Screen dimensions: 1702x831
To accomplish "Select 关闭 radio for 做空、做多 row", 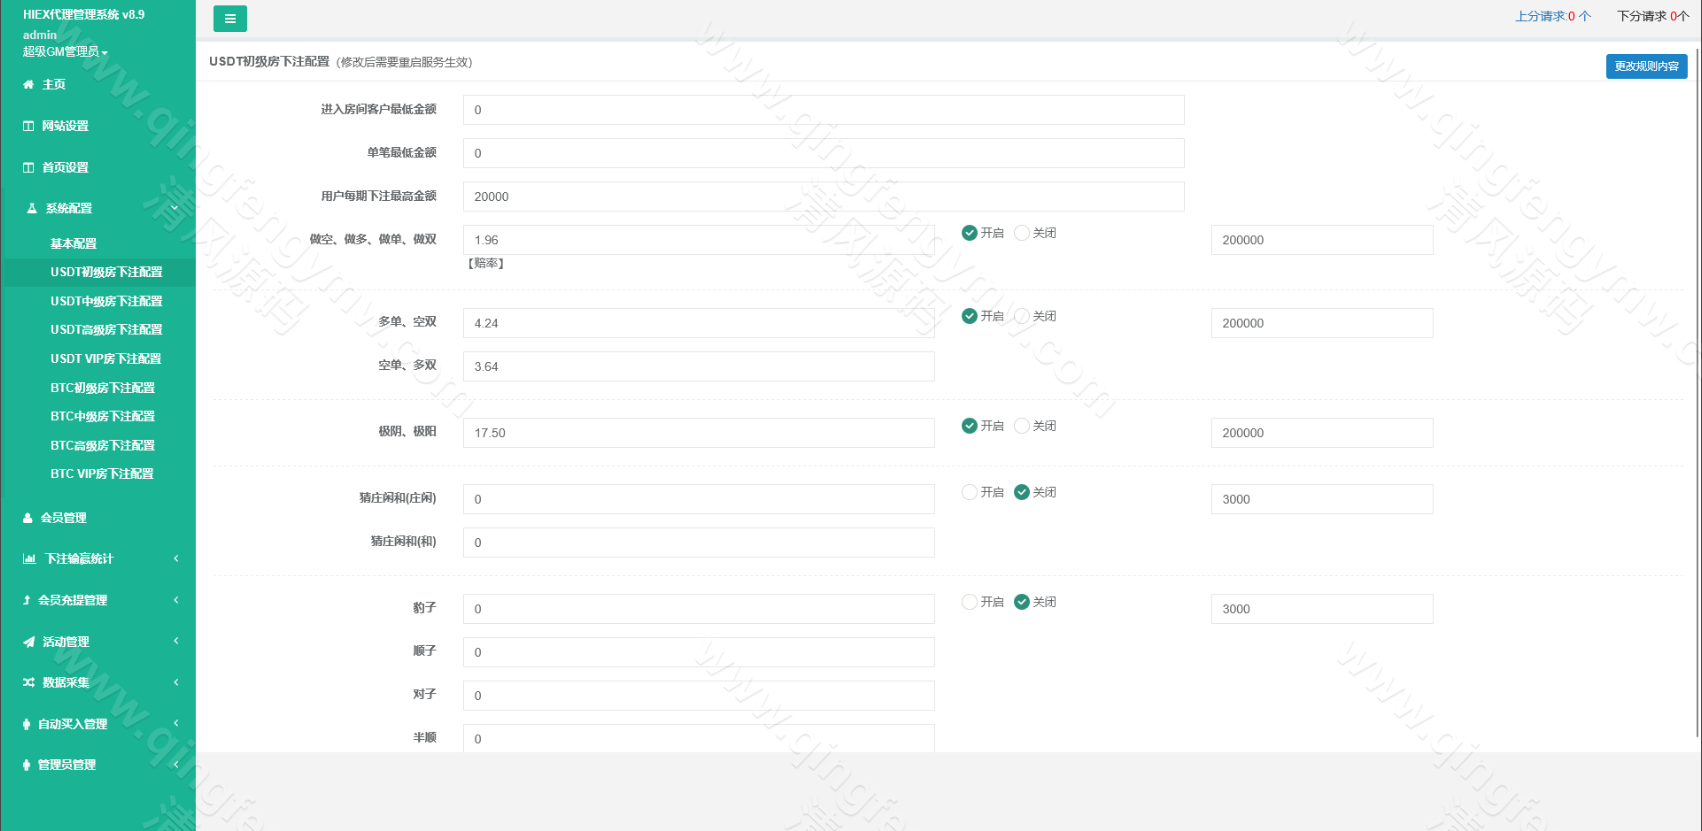I will (x=1022, y=233).
